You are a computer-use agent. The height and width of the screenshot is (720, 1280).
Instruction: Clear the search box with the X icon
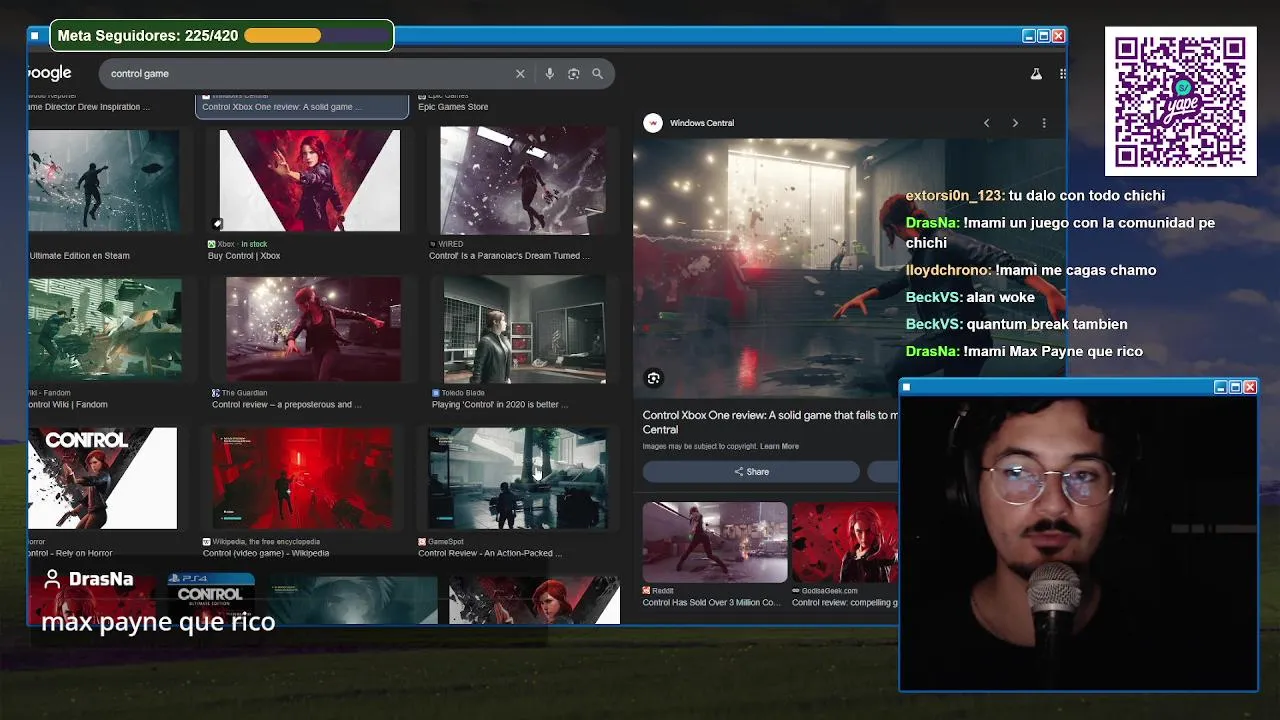520,74
